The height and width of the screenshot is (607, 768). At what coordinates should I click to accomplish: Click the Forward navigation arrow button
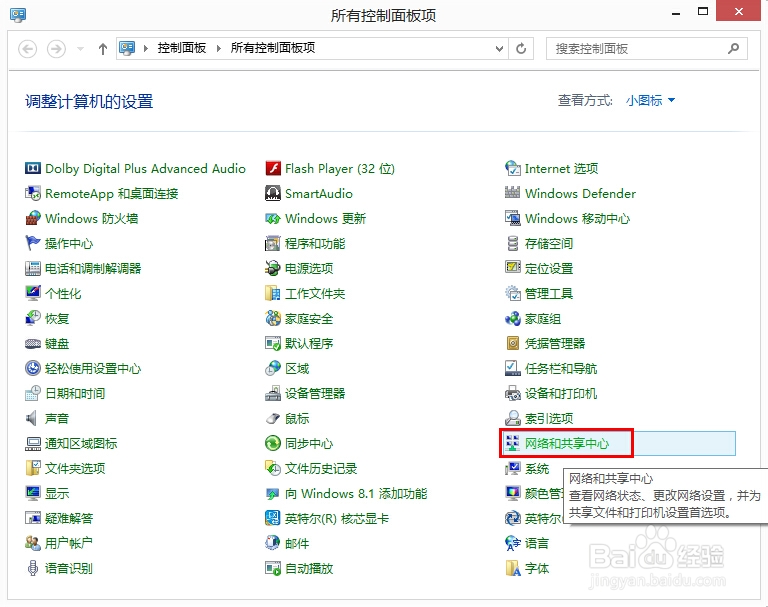point(56,49)
